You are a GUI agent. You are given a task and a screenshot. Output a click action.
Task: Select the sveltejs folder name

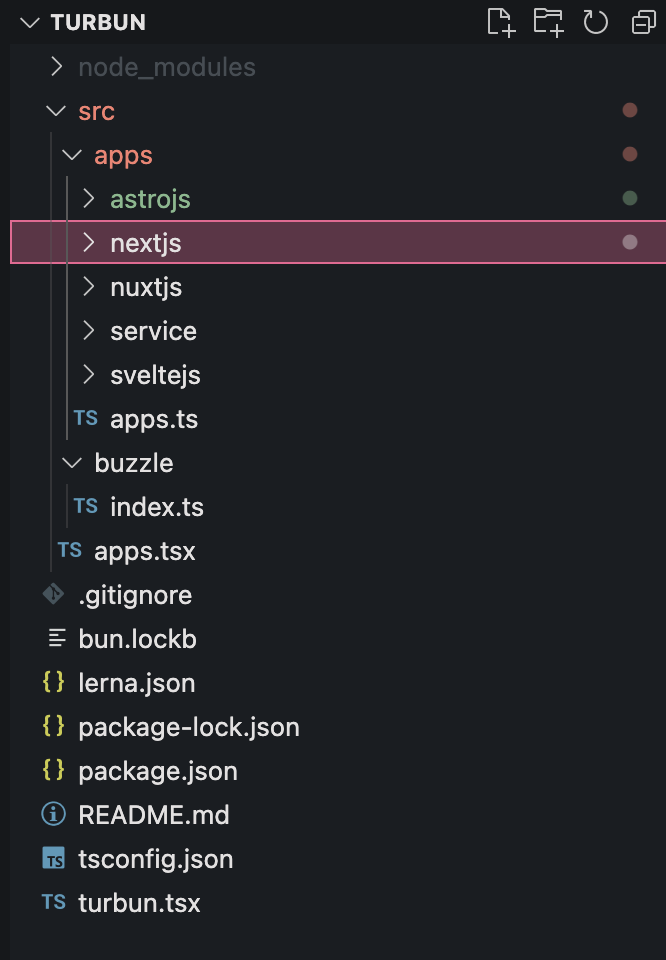[x=155, y=376]
